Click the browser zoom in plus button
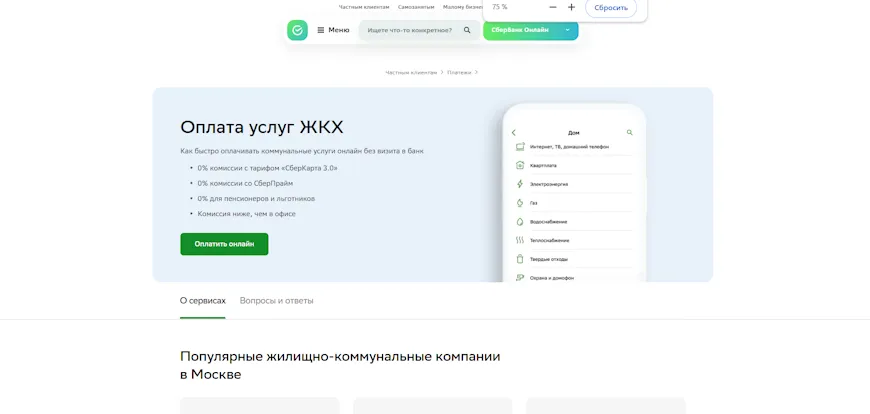870x414 pixels. pos(571,7)
